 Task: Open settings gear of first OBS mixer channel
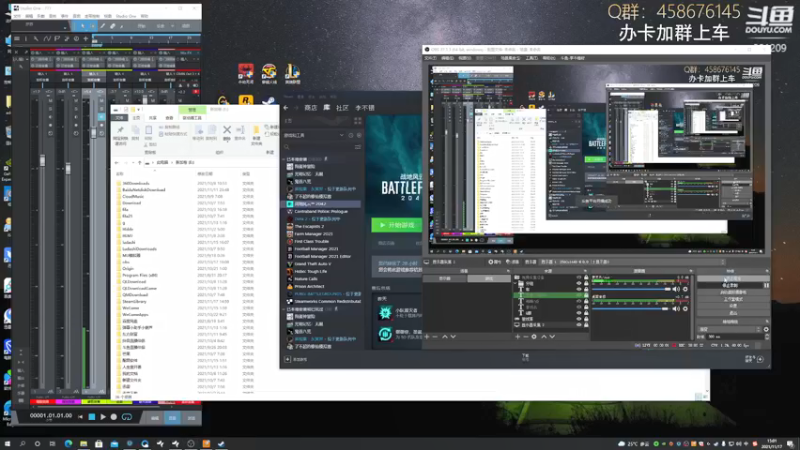tap(685, 289)
